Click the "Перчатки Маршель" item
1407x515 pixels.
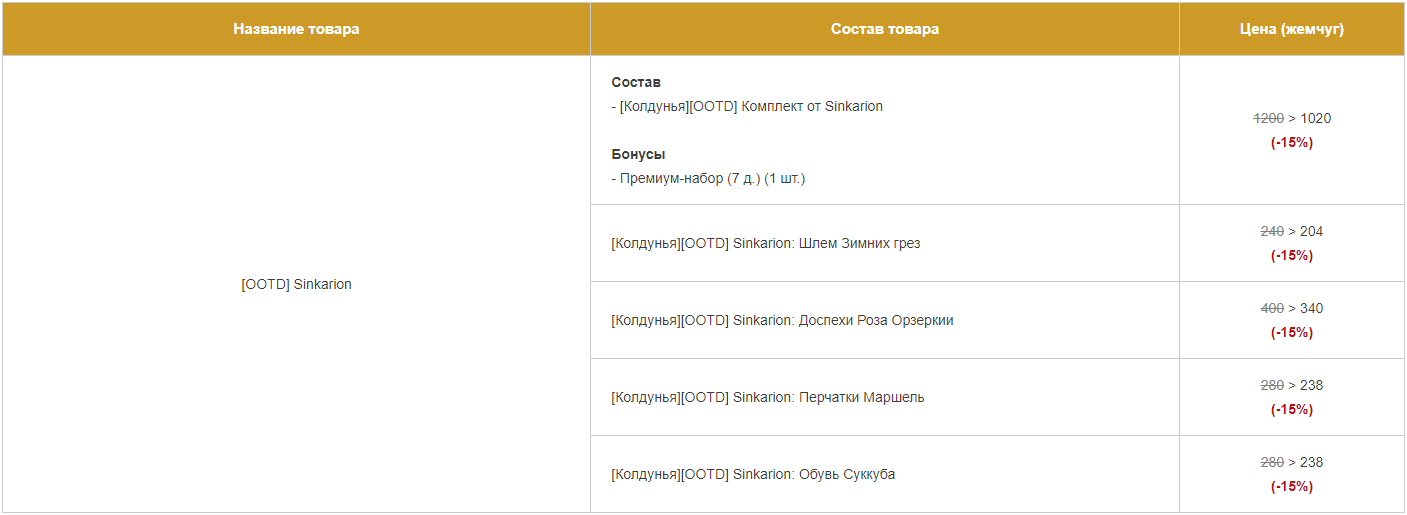(x=767, y=397)
